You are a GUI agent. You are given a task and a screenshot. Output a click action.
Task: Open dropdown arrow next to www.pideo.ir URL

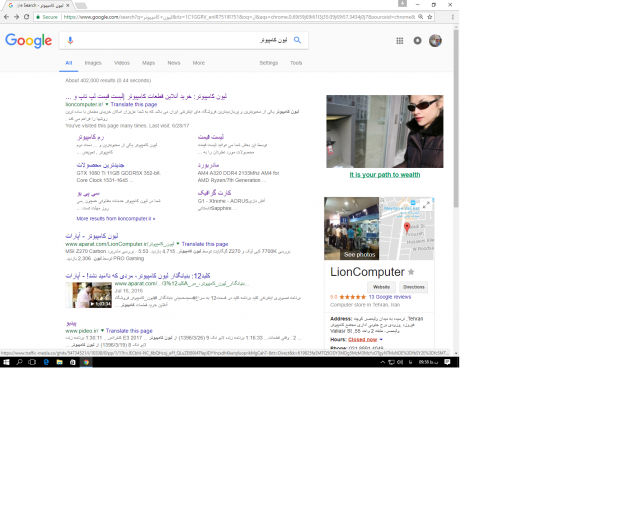pos(102,331)
